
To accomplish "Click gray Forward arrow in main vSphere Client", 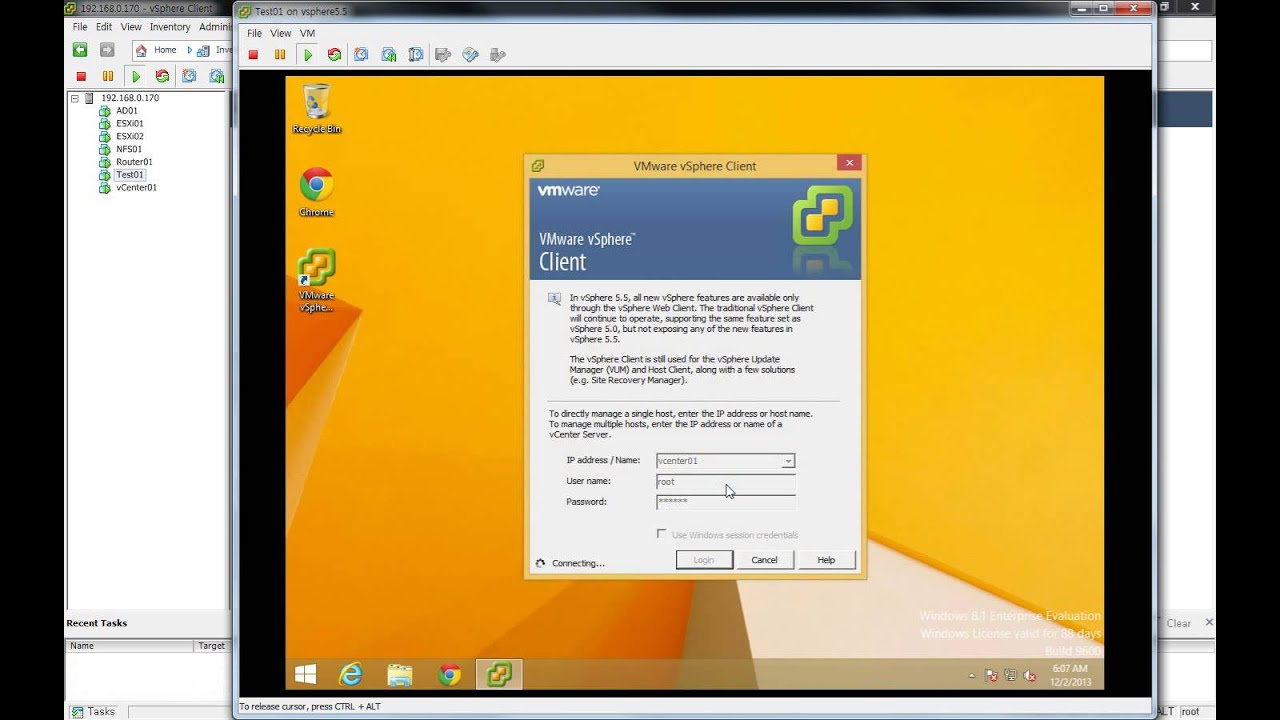I will pos(107,50).
